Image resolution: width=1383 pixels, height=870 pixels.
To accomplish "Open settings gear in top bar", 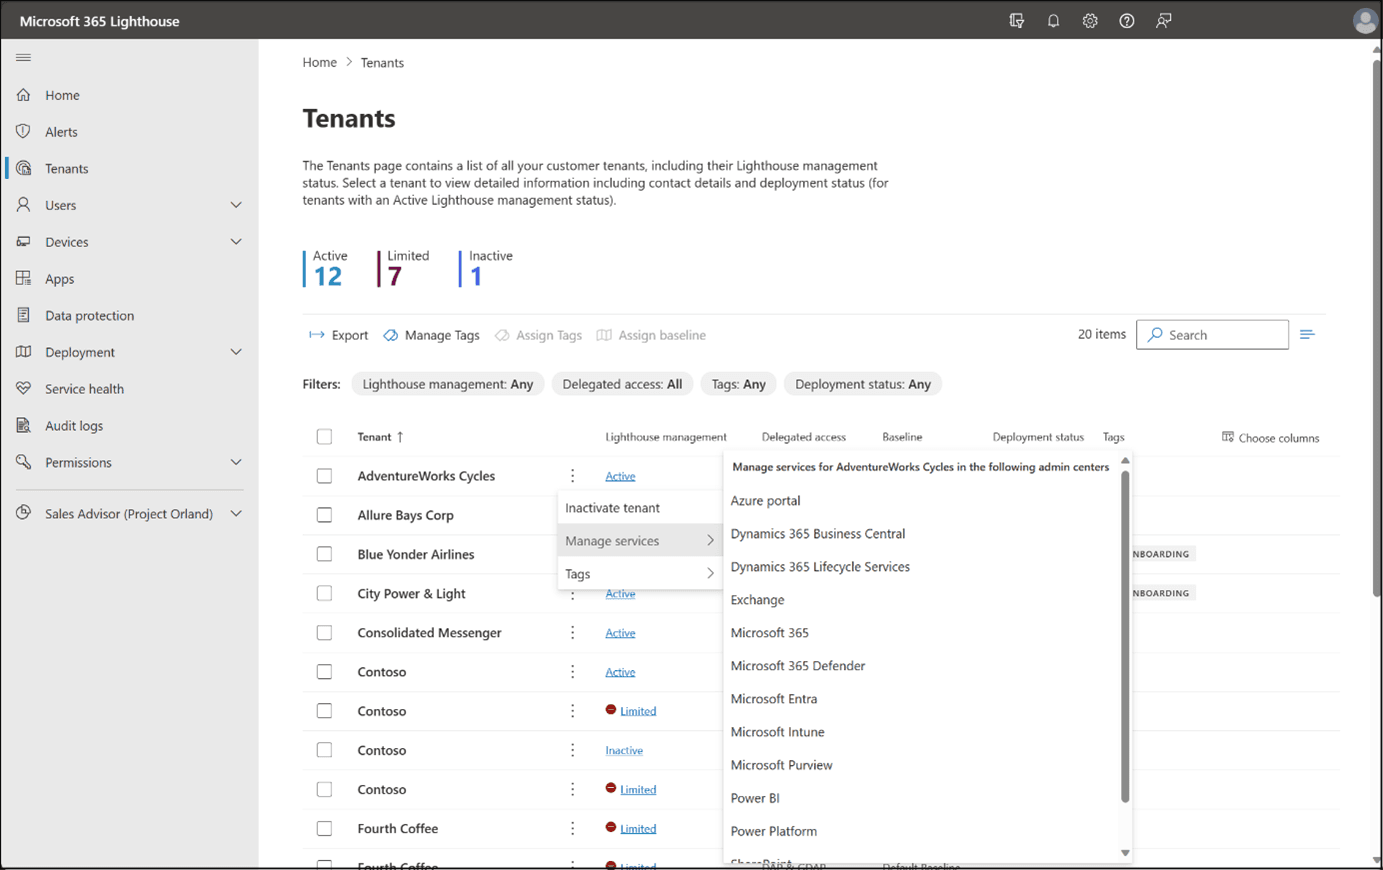I will (1090, 21).
